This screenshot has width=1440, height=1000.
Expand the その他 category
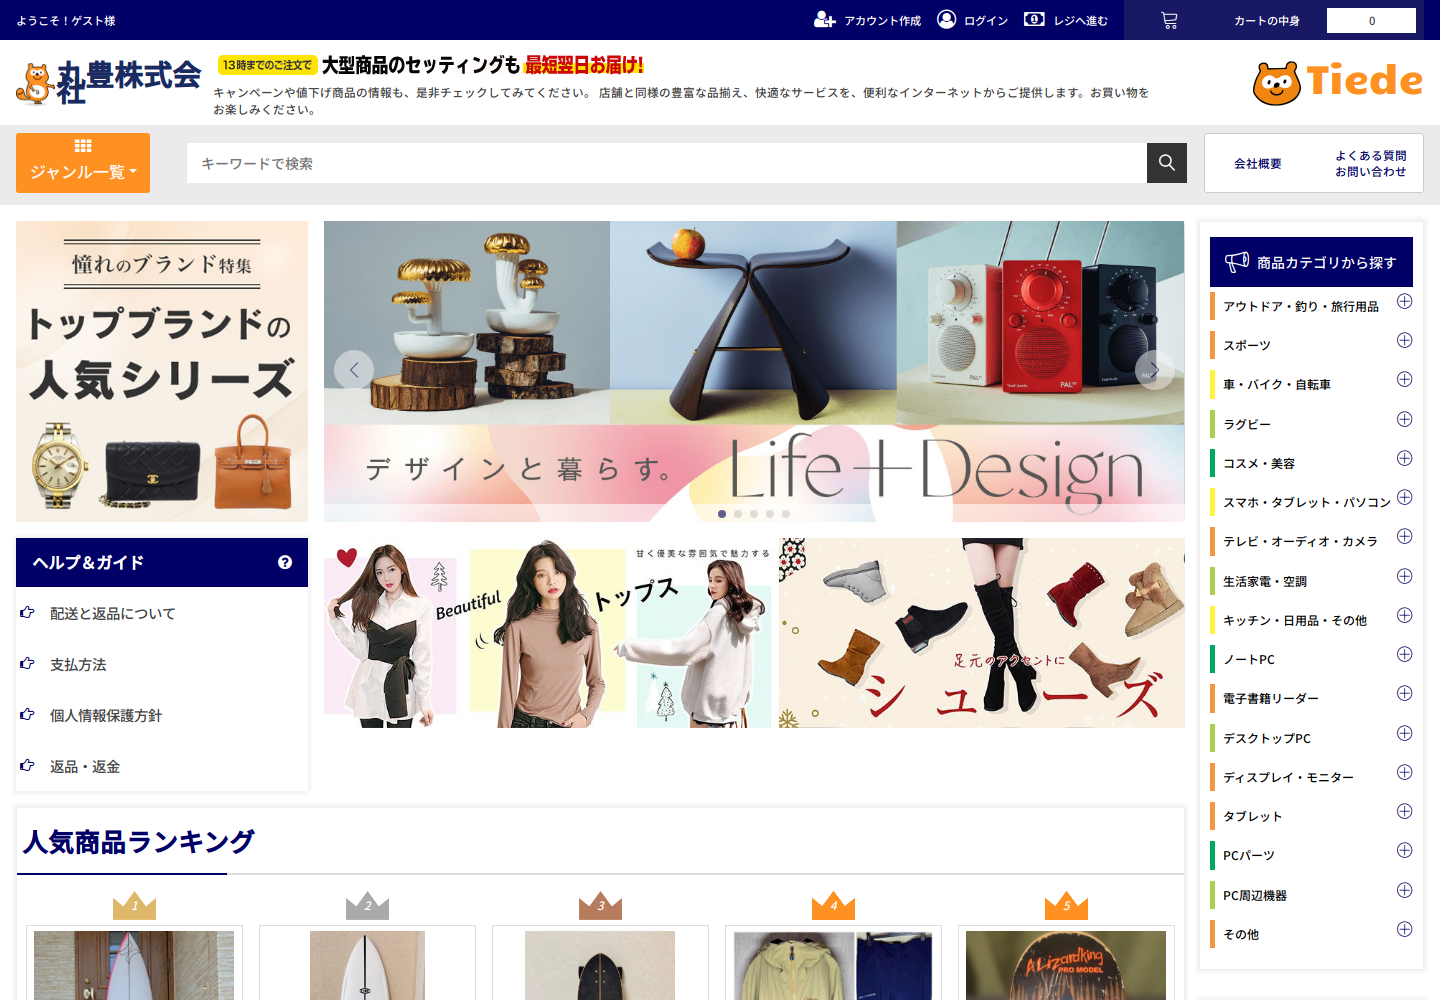1404,929
